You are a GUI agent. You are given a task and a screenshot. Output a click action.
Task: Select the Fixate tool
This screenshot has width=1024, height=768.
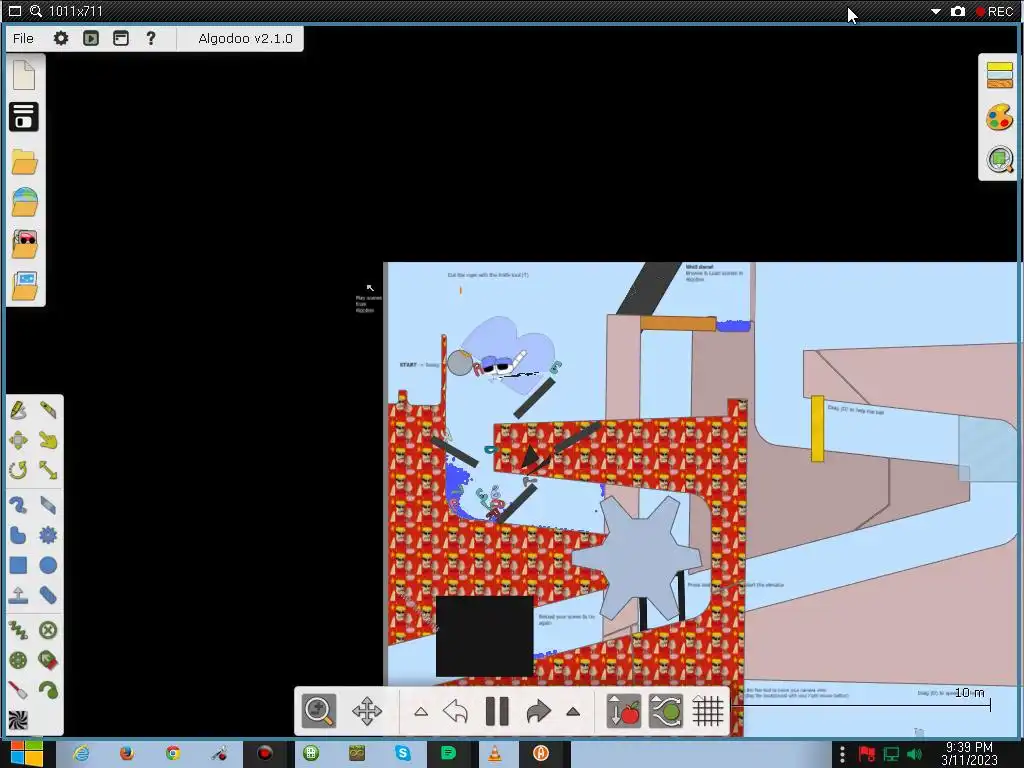coord(48,630)
